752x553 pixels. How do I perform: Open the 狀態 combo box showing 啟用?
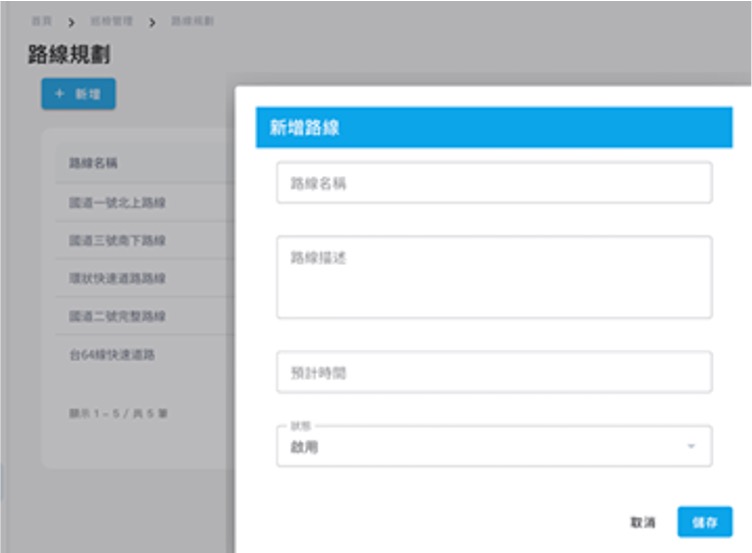tap(494, 447)
